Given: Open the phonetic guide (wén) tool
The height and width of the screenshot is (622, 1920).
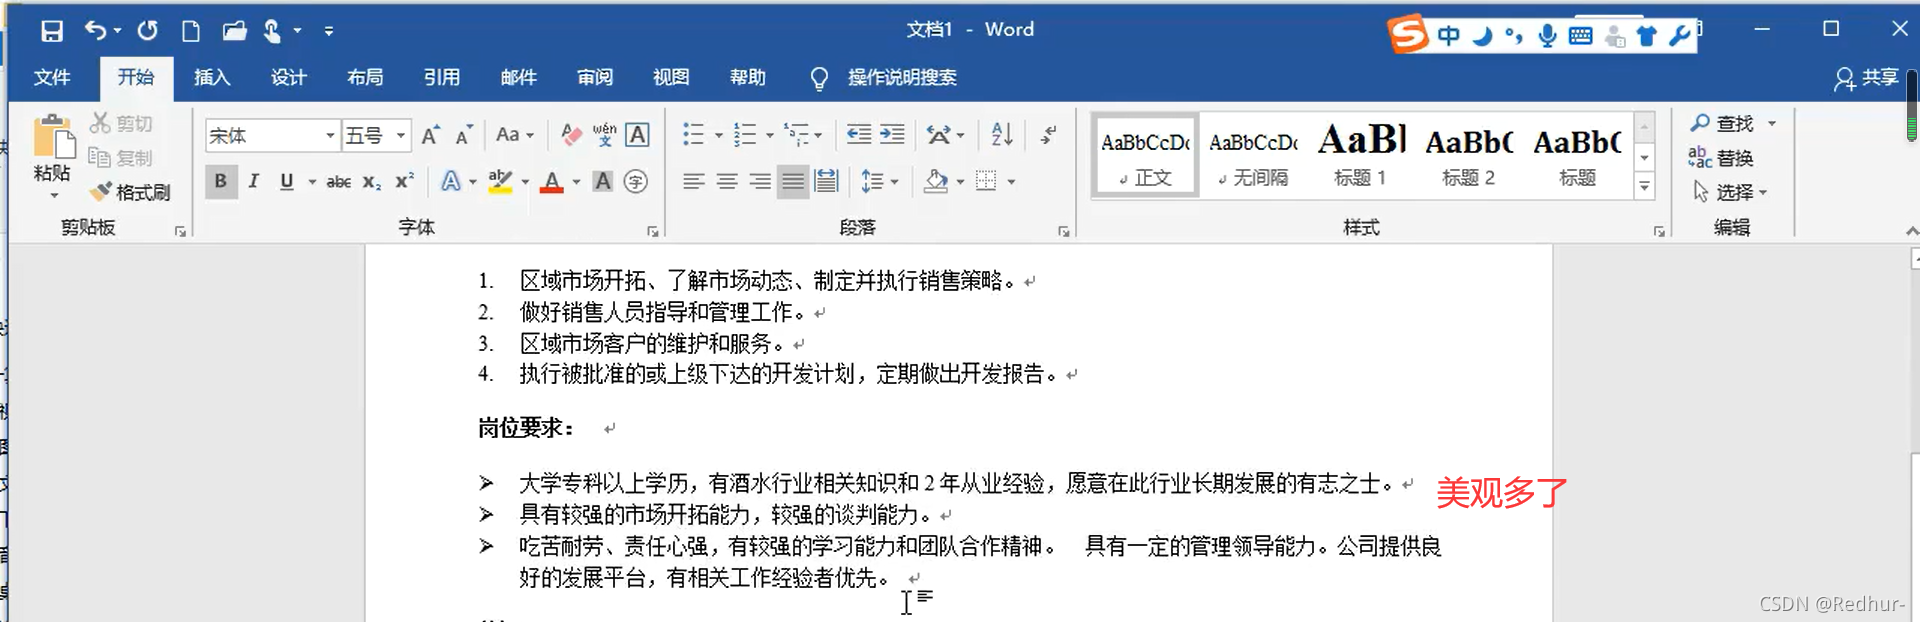Looking at the screenshot, I should pos(604,135).
